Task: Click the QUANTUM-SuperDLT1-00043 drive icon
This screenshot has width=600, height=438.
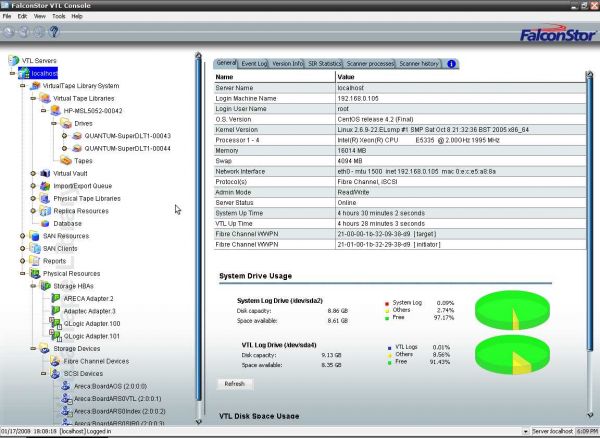Action: pos(77,136)
